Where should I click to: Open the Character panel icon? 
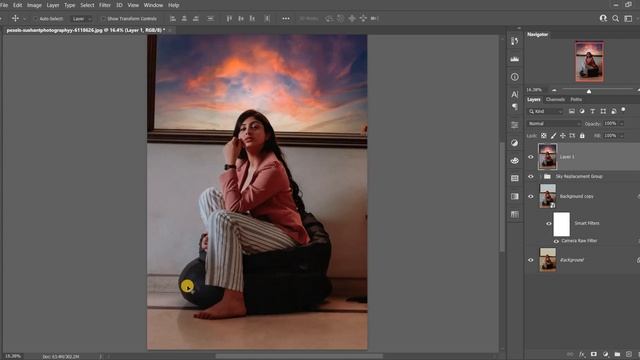pyautogui.click(x=515, y=94)
